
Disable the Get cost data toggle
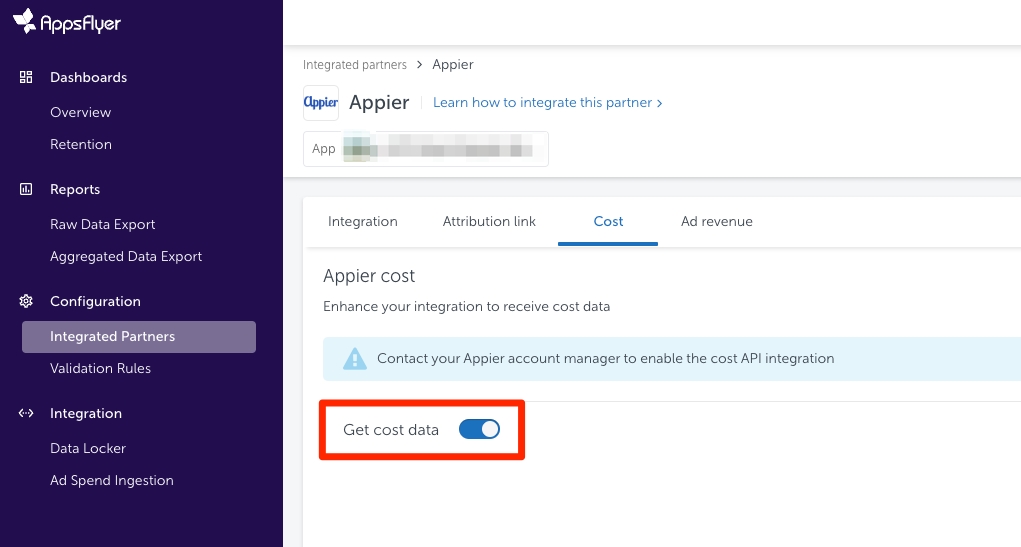pos(479,430)
